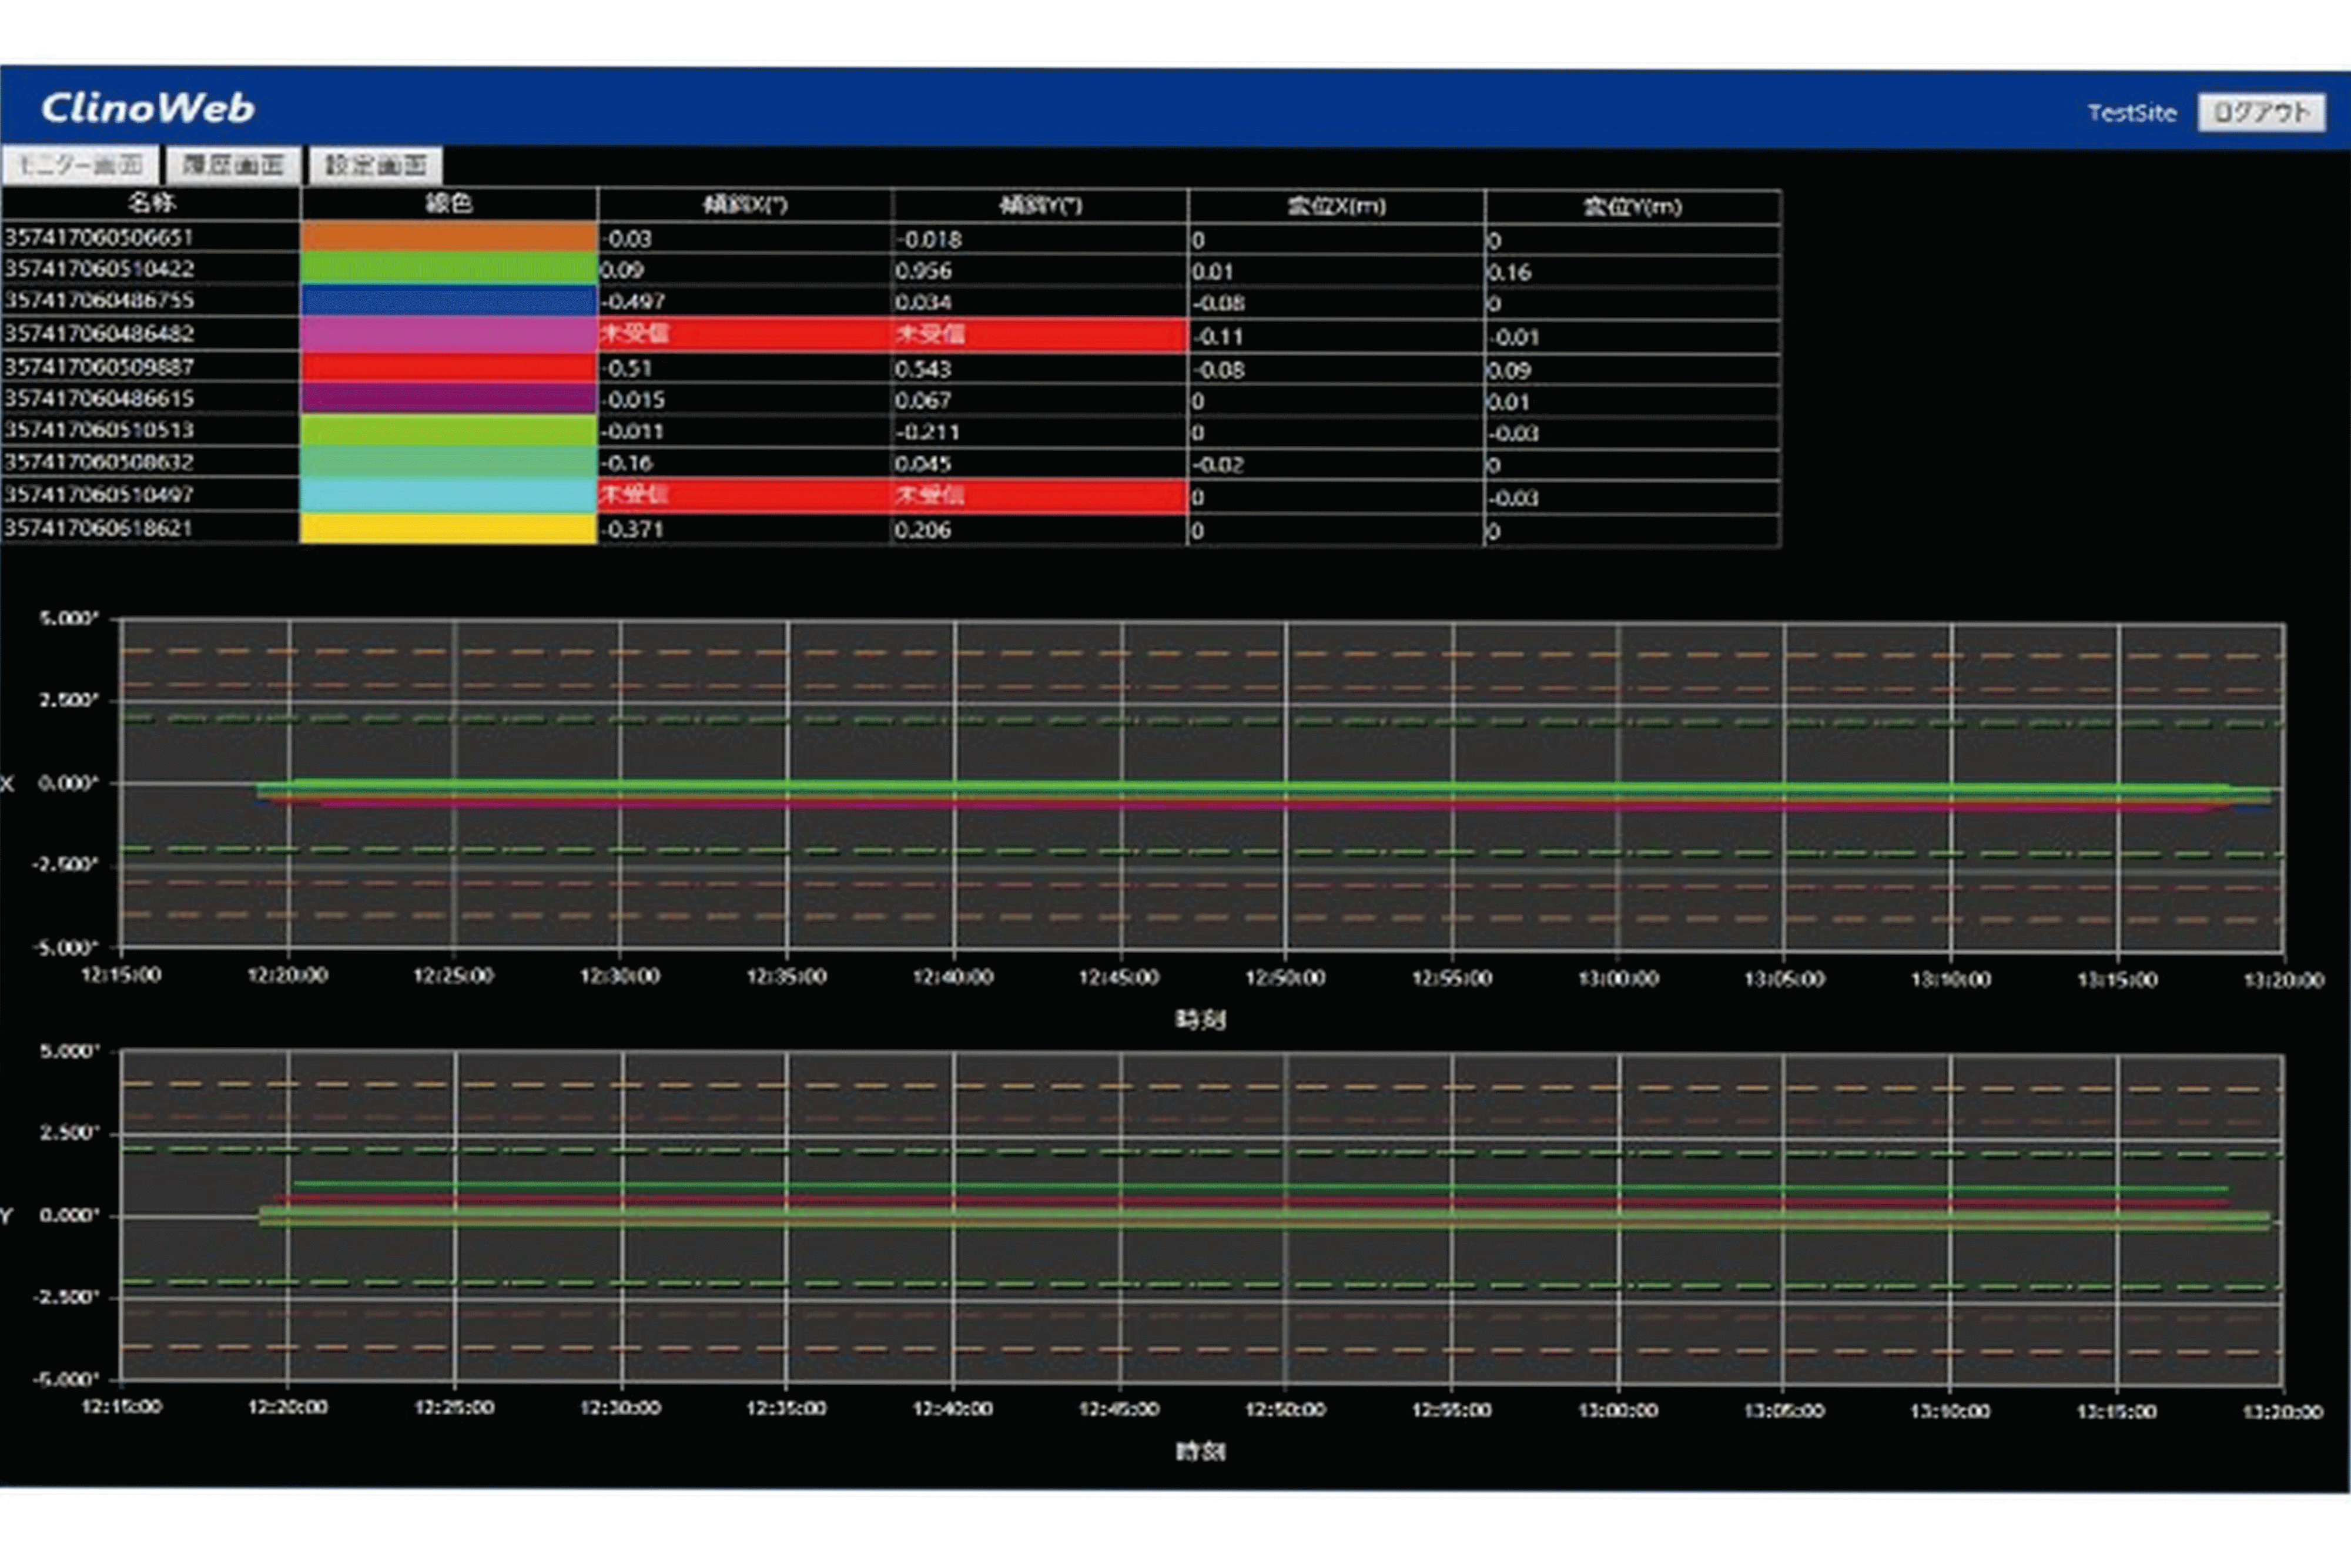Image resolution: width=2351 pixels, height=1568 pixels.
Task: Click pink swatch for sensor 357417060486482
Action: coord(448,334)
